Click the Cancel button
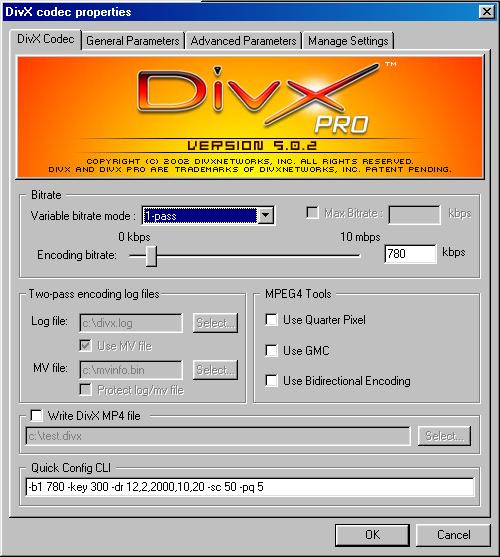 click(x=453, y=535)
